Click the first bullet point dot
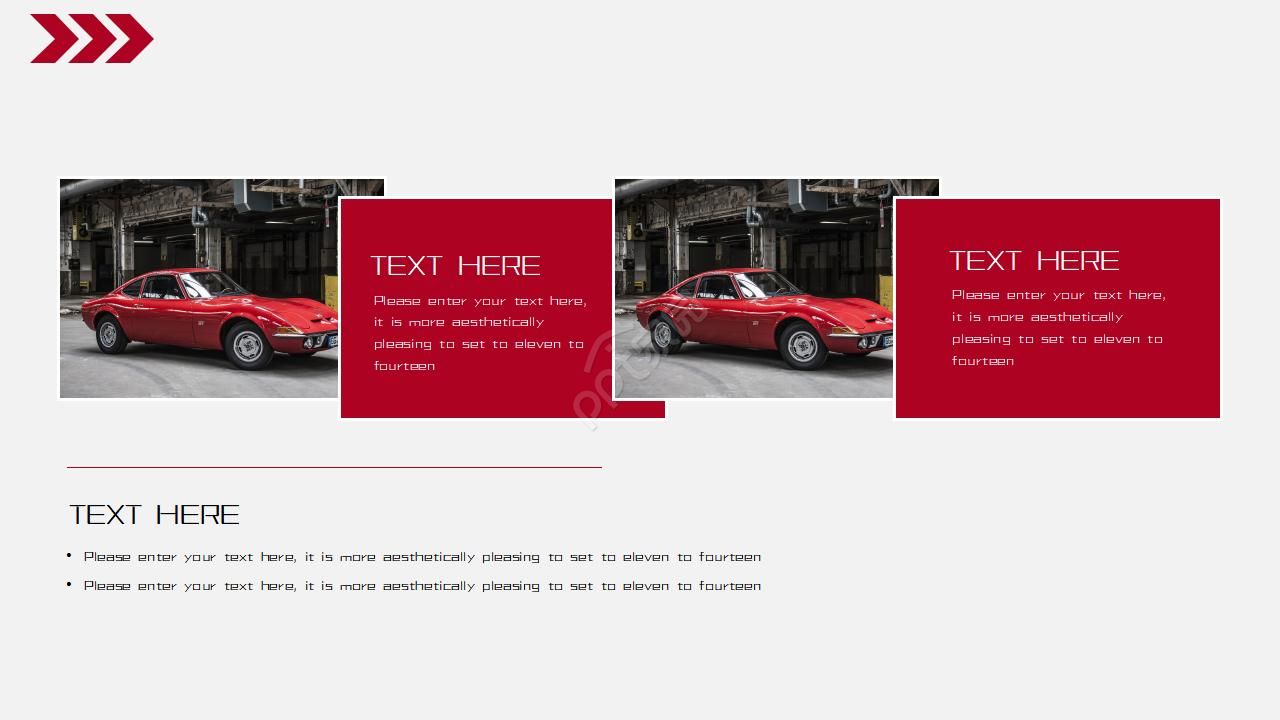 click(x=69, y=556)
